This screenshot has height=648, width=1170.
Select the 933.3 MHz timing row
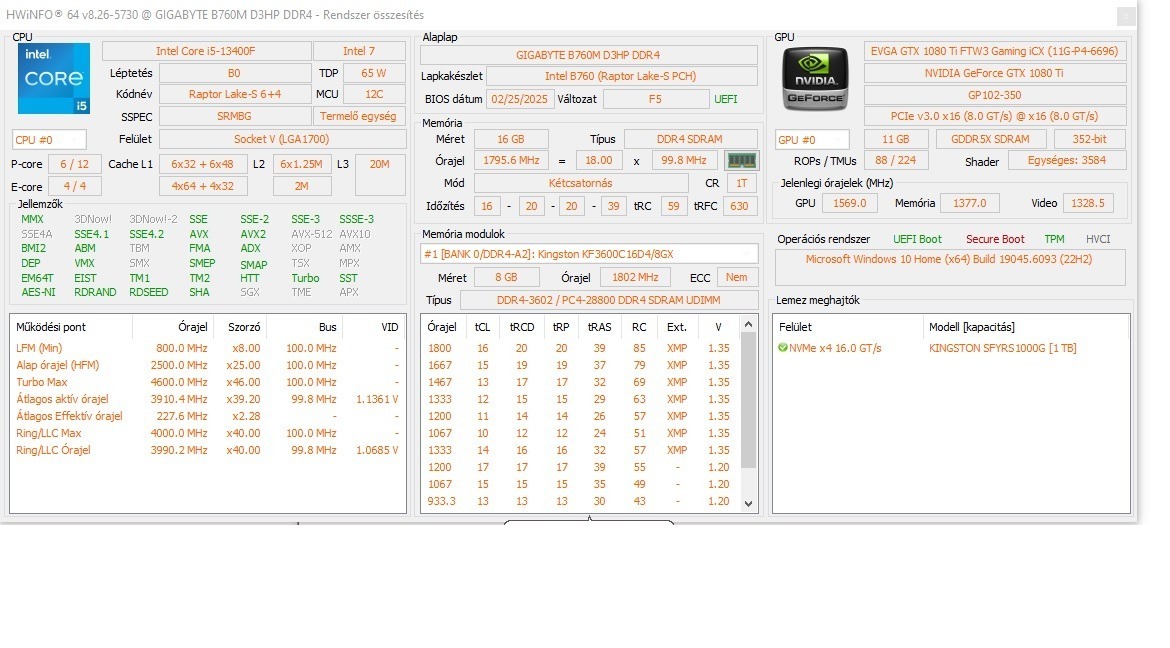click(x=581, y=501)
